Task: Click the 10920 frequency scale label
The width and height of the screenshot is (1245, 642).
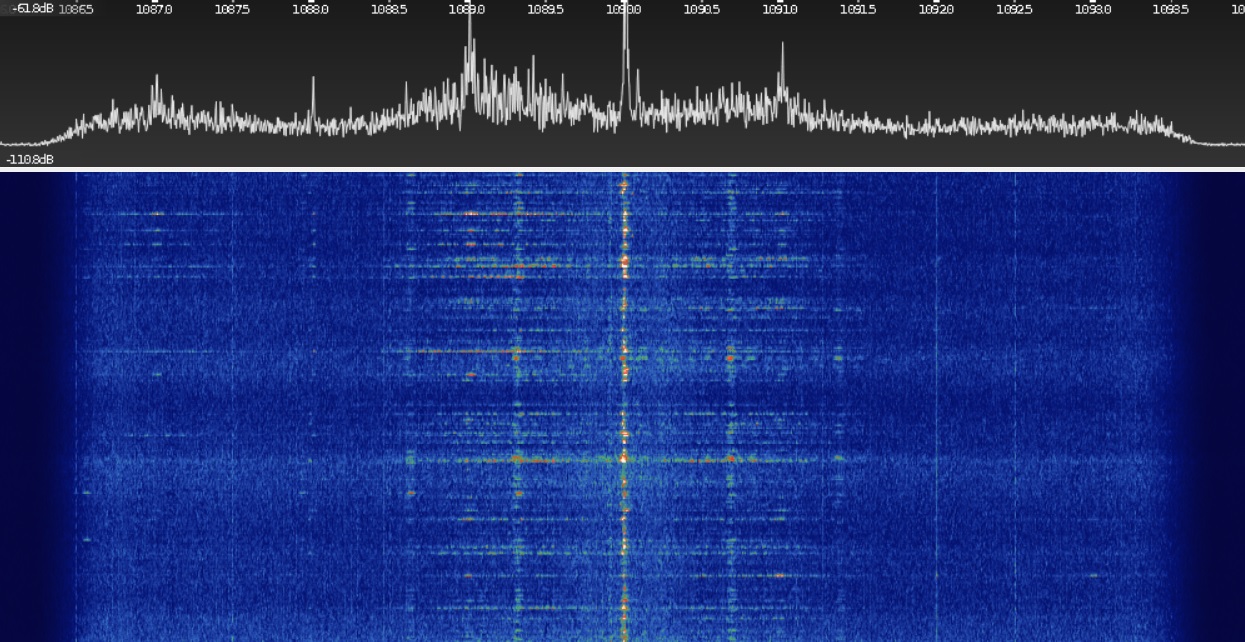Action: click(x=936, y=9)
